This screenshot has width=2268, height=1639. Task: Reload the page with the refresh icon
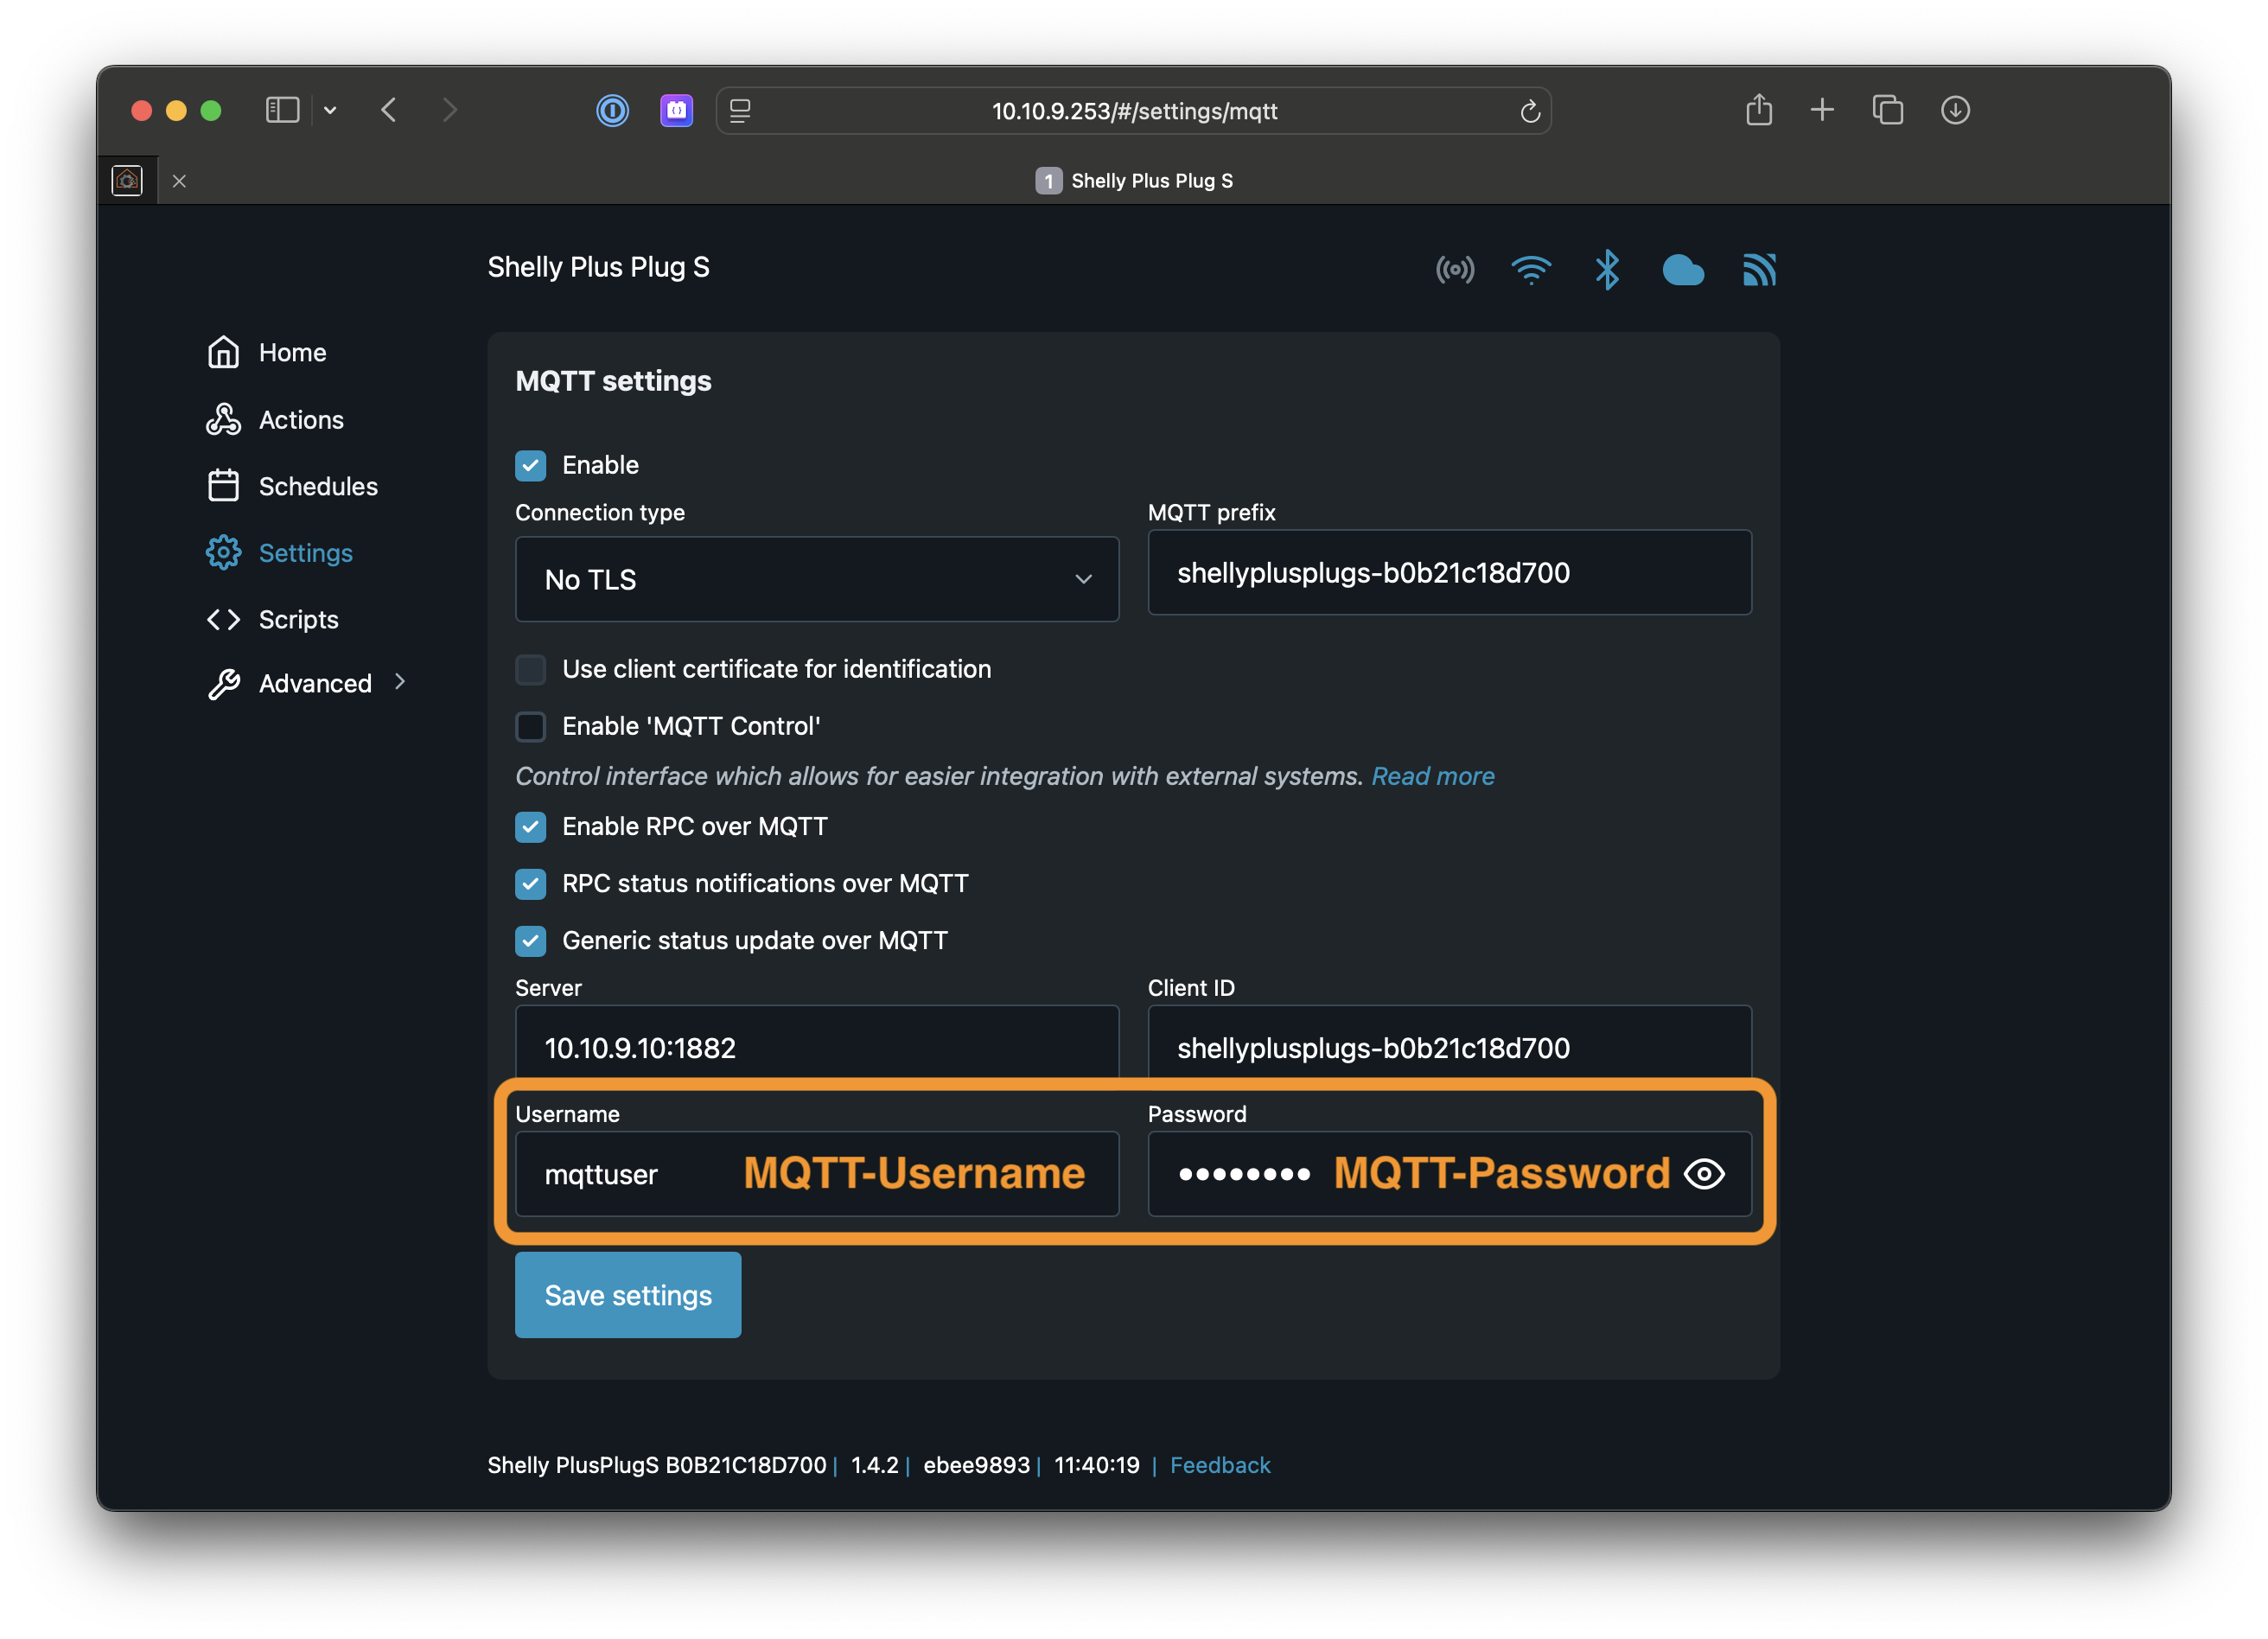click(x=1530, y=111)
